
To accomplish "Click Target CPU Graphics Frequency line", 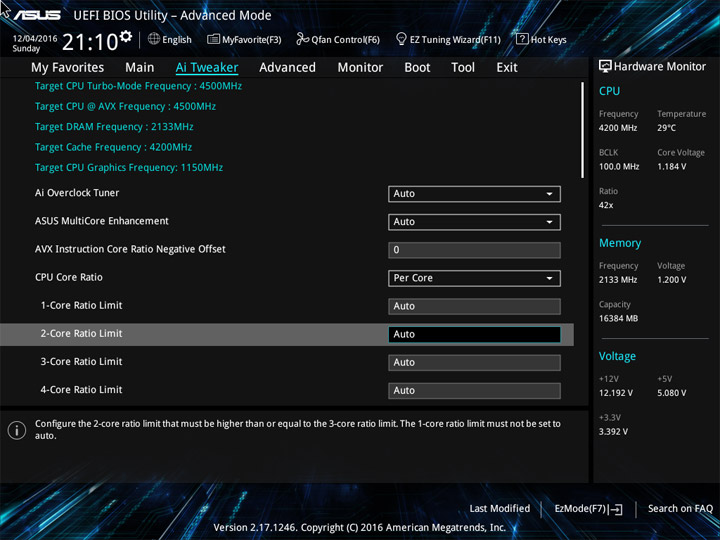I will click(x=129, y=168).
